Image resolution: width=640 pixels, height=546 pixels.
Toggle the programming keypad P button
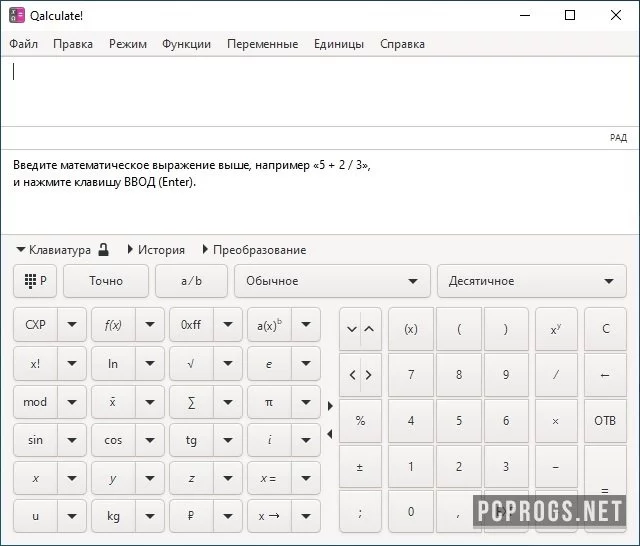pyautogui.click(x=35, y=281)
